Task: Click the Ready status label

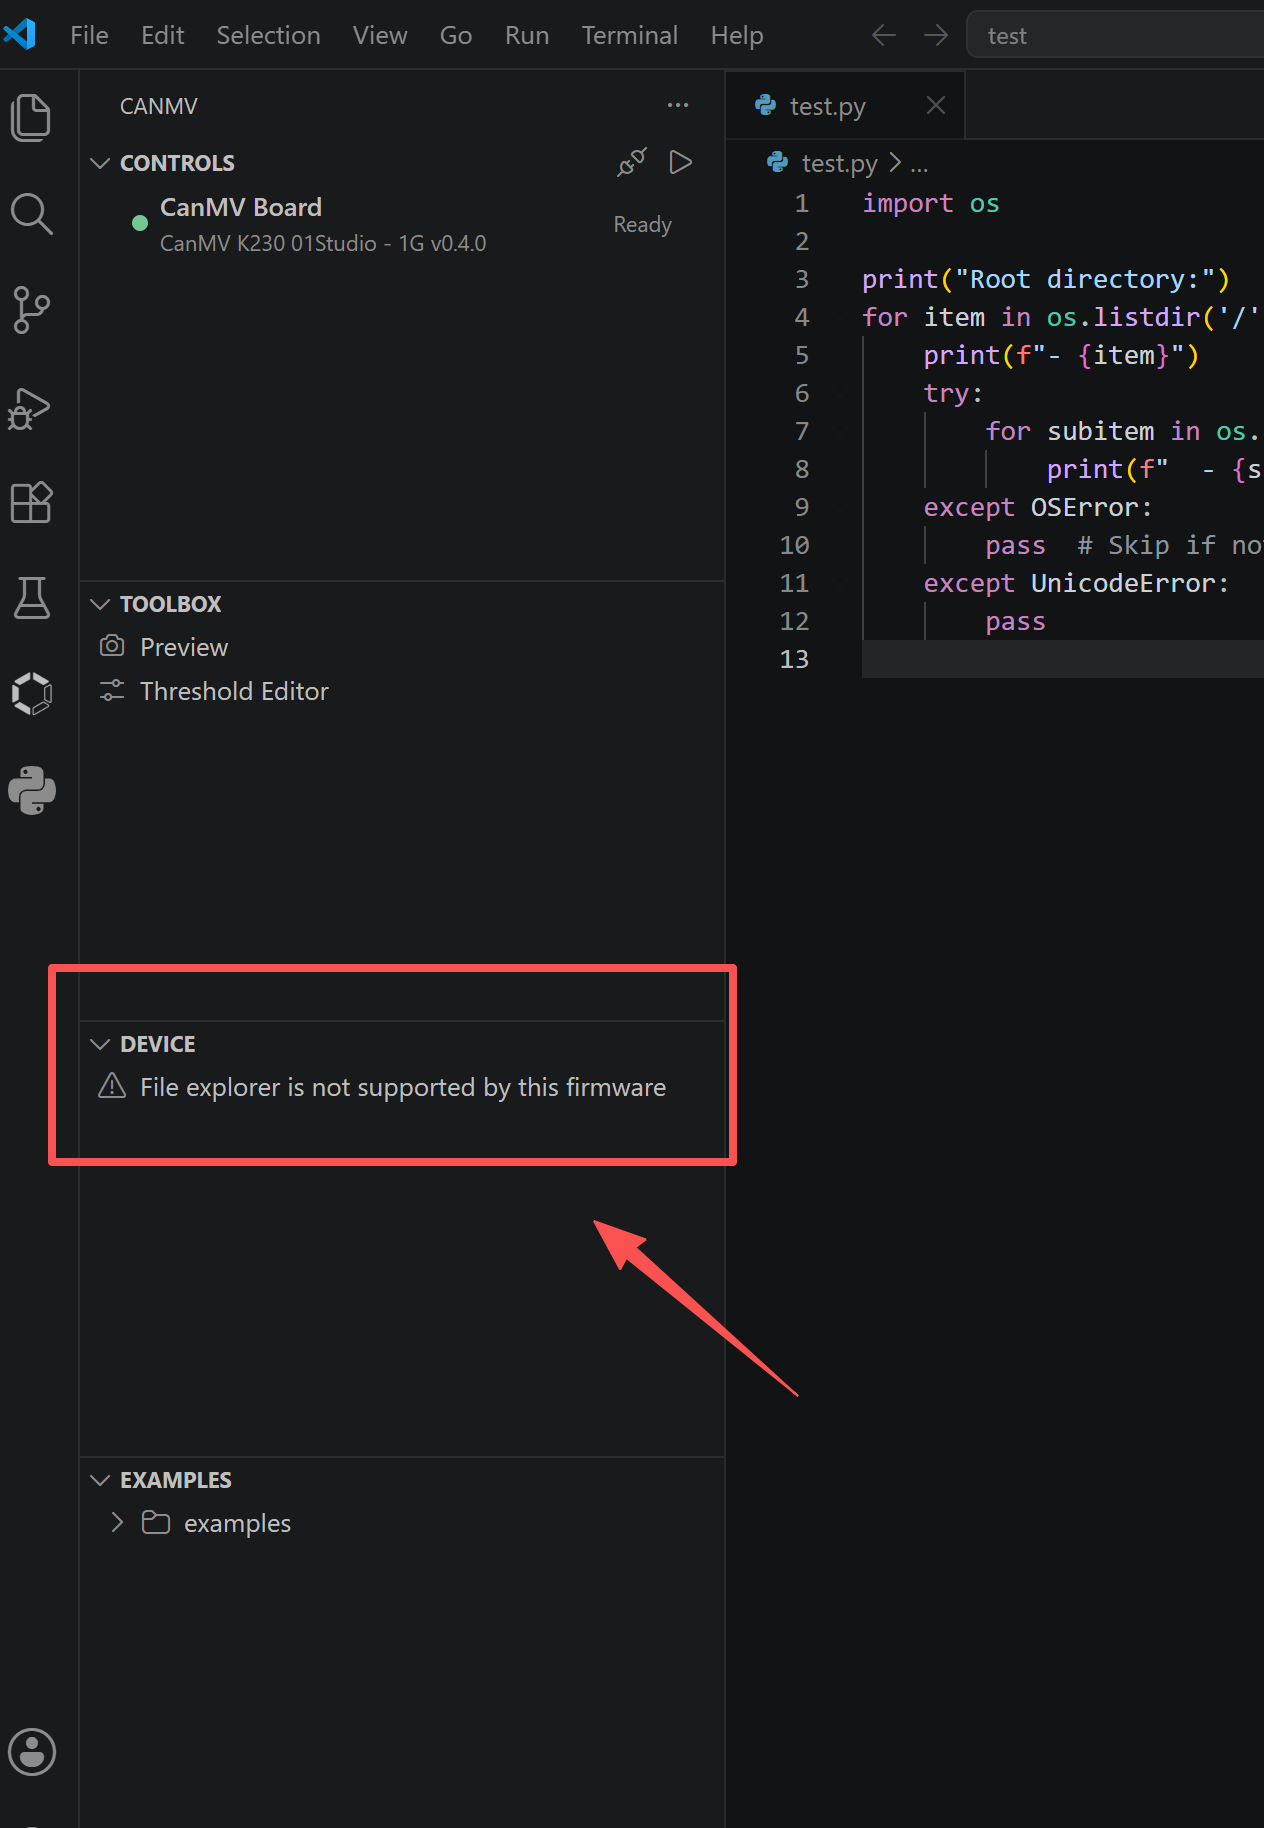Action: click(642, 225)
